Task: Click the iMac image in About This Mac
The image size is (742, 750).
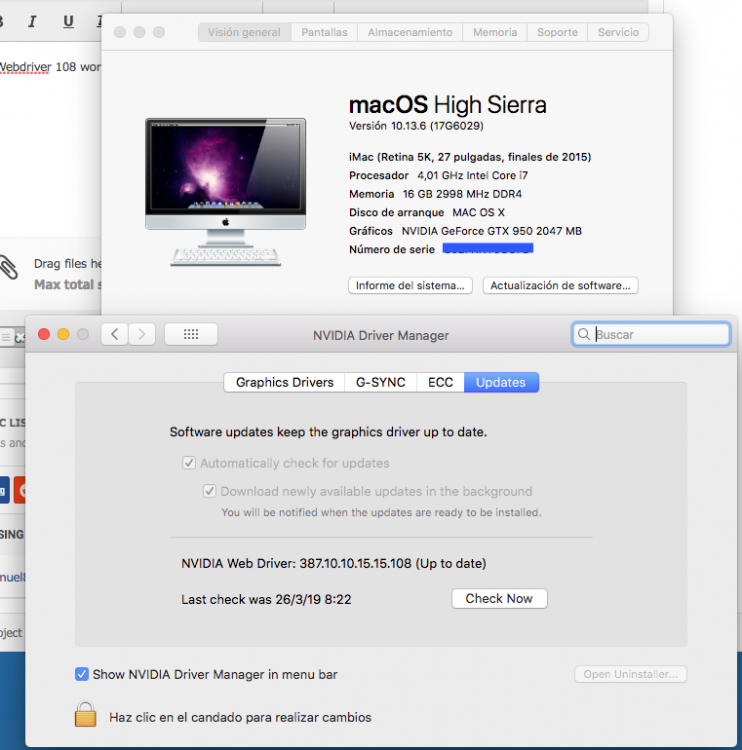Action: point(225,192)
